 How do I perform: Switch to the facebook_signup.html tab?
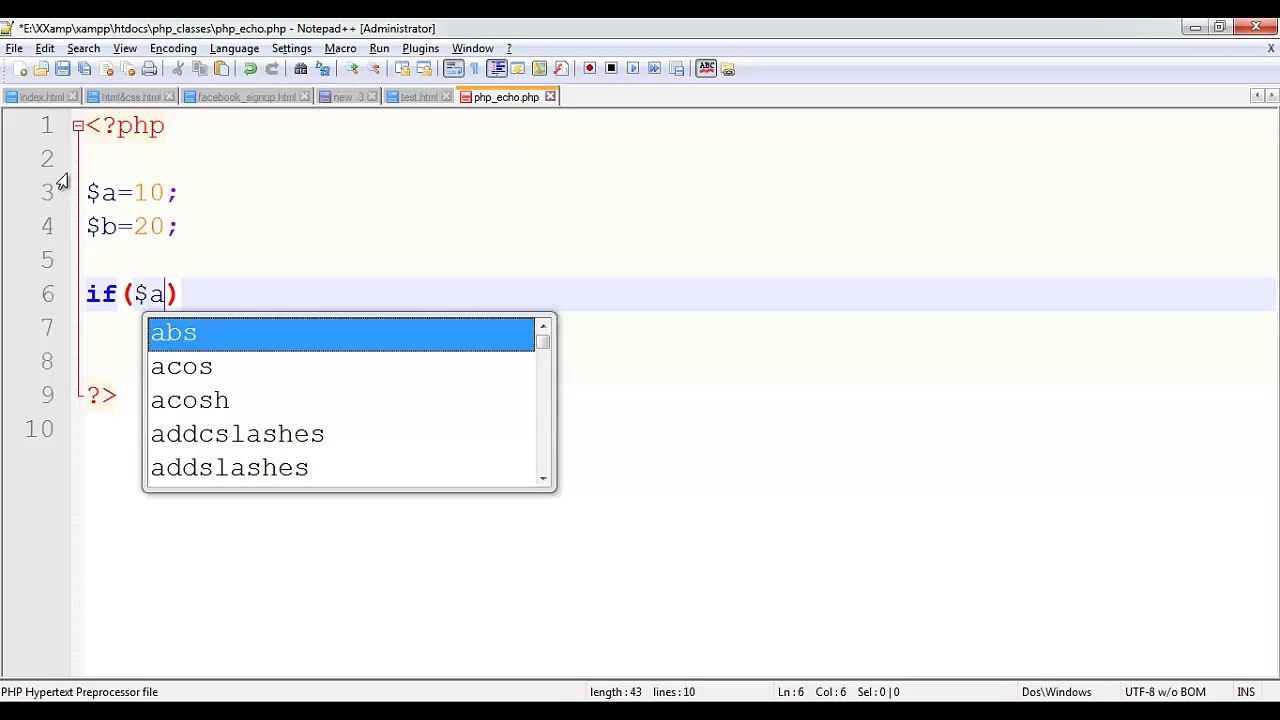[x=246, y=97]
